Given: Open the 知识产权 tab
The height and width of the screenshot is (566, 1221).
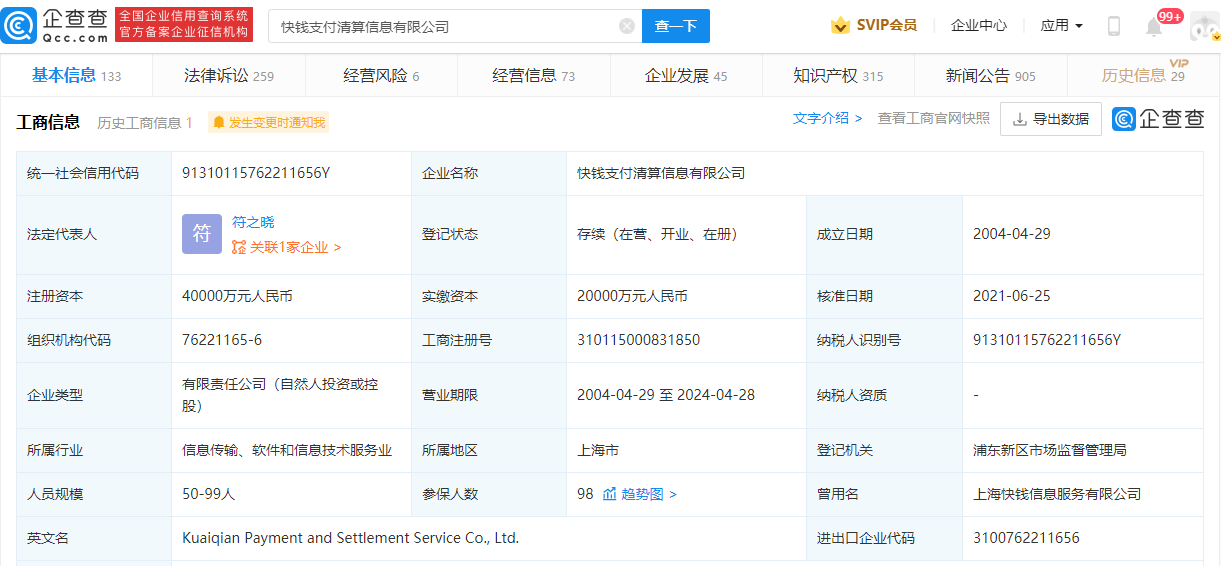Looking at the screenshot, I should point(838,76).
